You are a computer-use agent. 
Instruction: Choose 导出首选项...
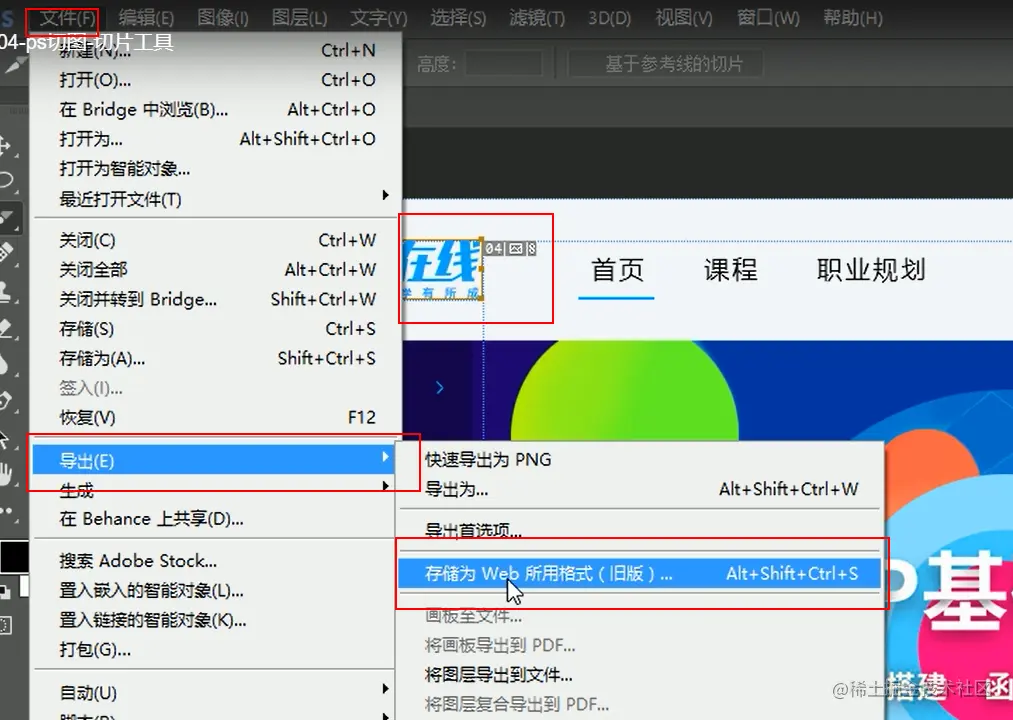click(640, 531)
